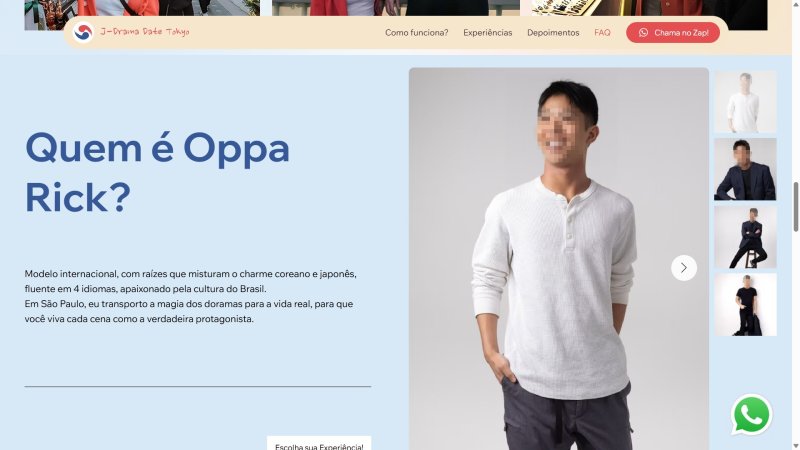Open the Como funciona? menu item
Viewport: 800px width, 450px height.
(416, 33)
